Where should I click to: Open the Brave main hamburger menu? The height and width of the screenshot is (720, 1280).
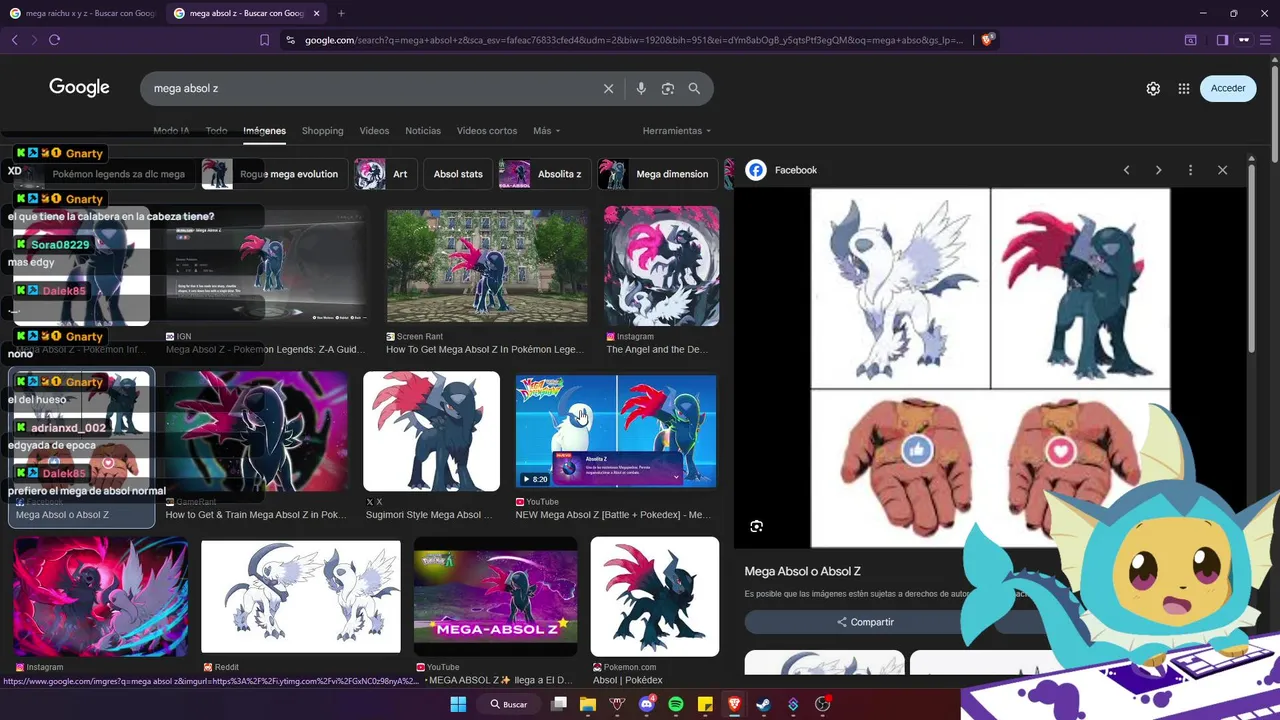(x=1265, y=40)
